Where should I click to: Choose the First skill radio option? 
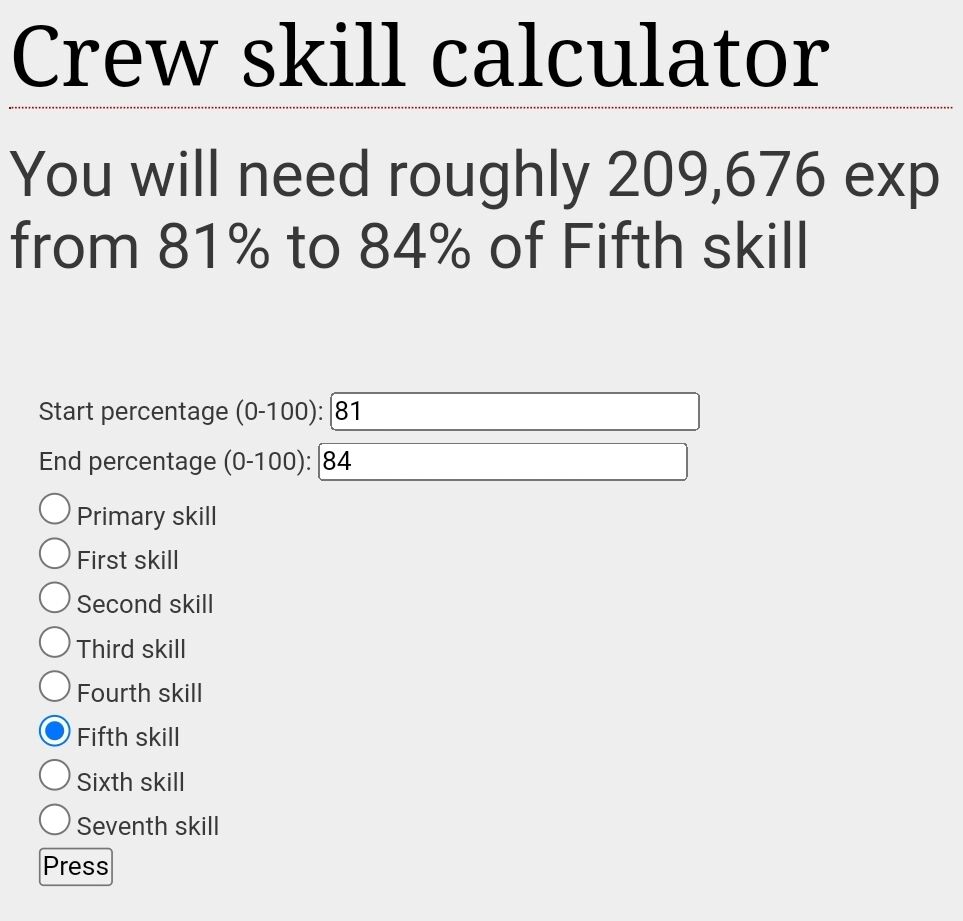tap(55, 553)
